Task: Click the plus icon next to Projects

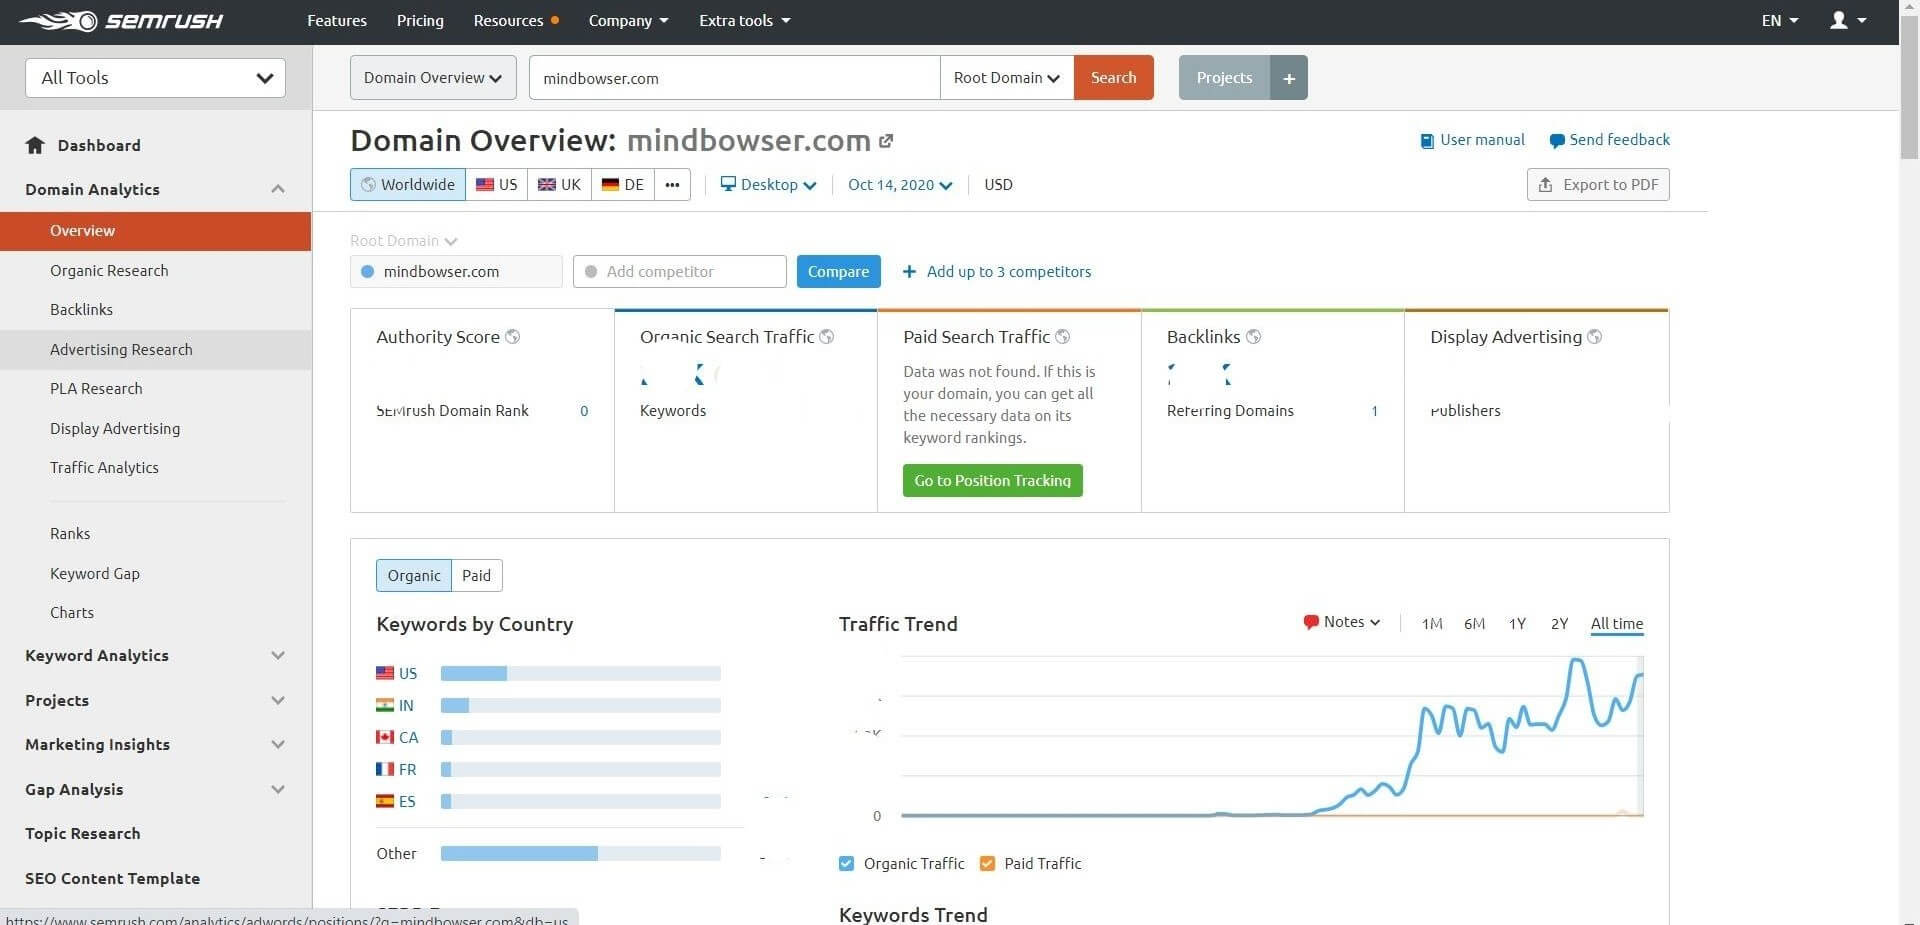Action: click(1289, 78)
